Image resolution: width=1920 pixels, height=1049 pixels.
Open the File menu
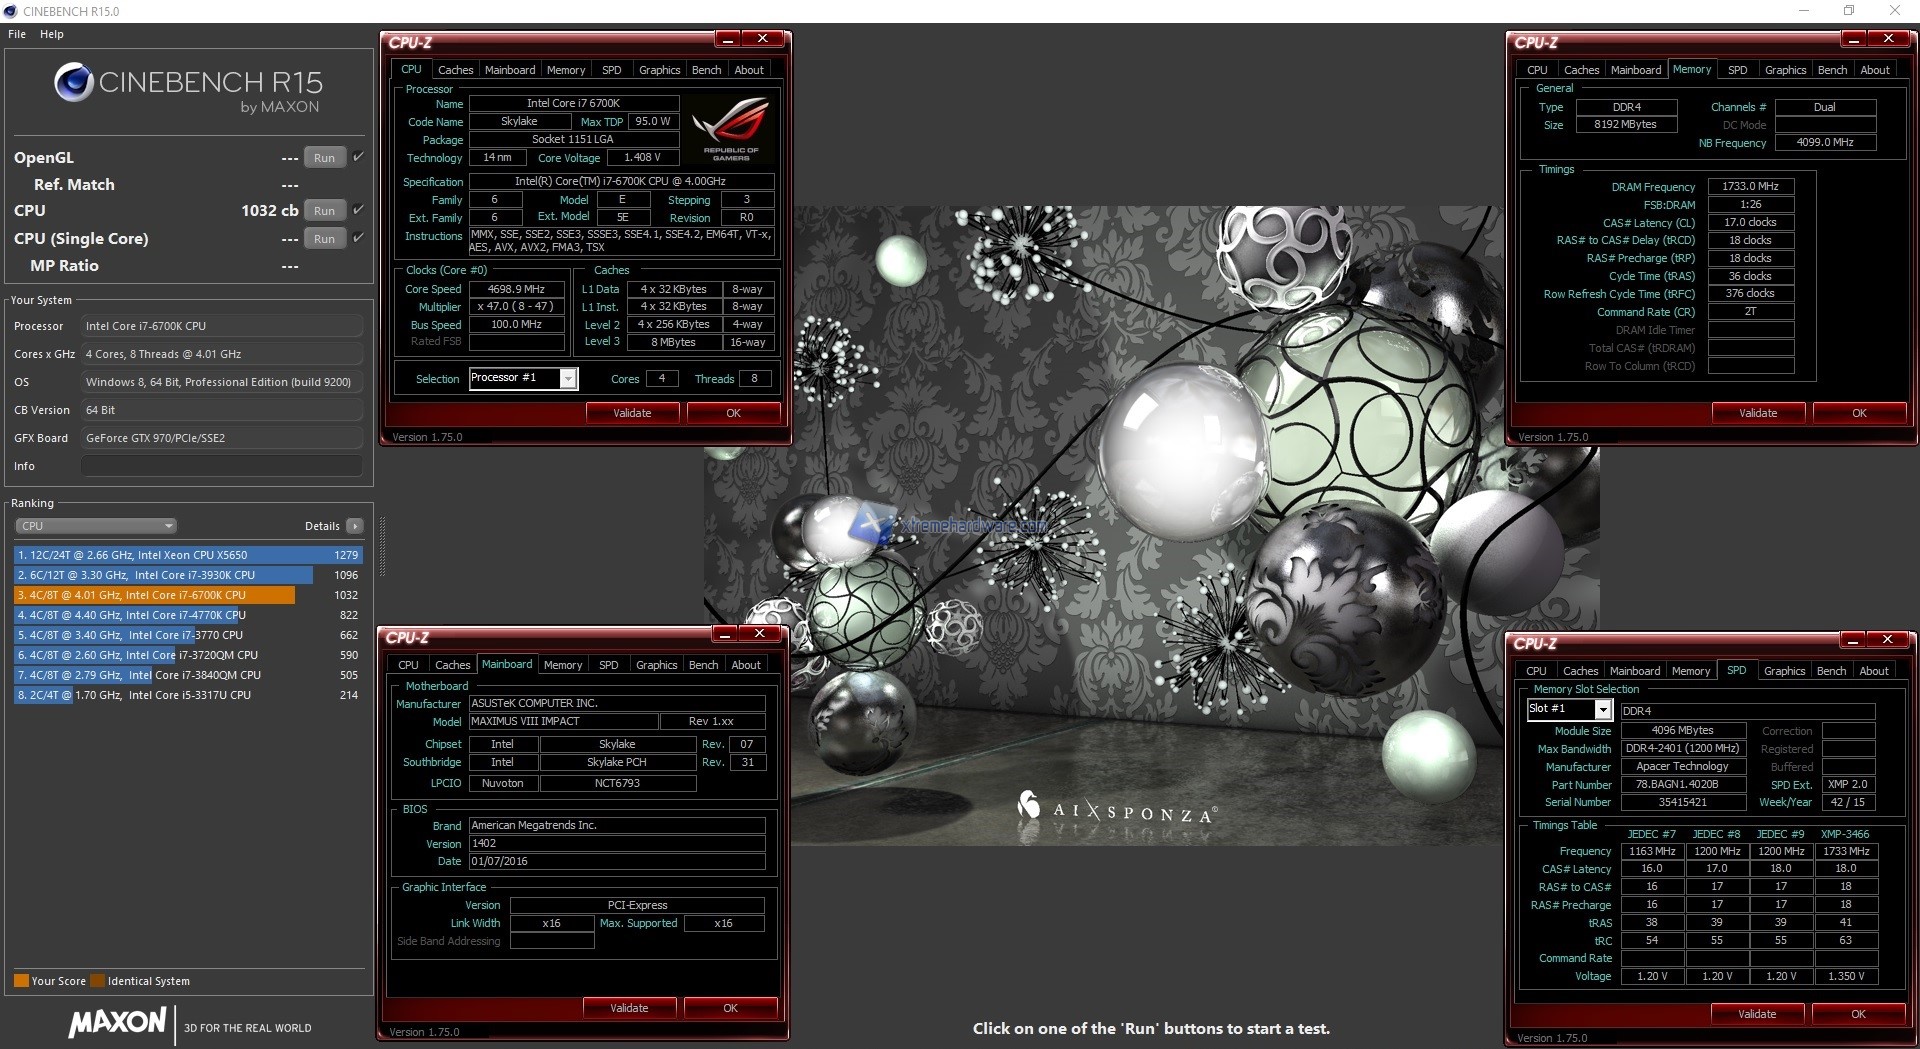(16, 33)
